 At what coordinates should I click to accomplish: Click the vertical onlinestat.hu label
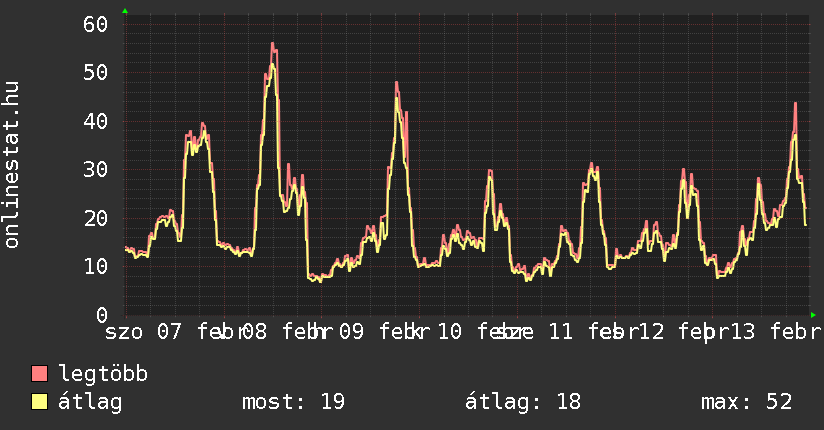click(12, 165)
